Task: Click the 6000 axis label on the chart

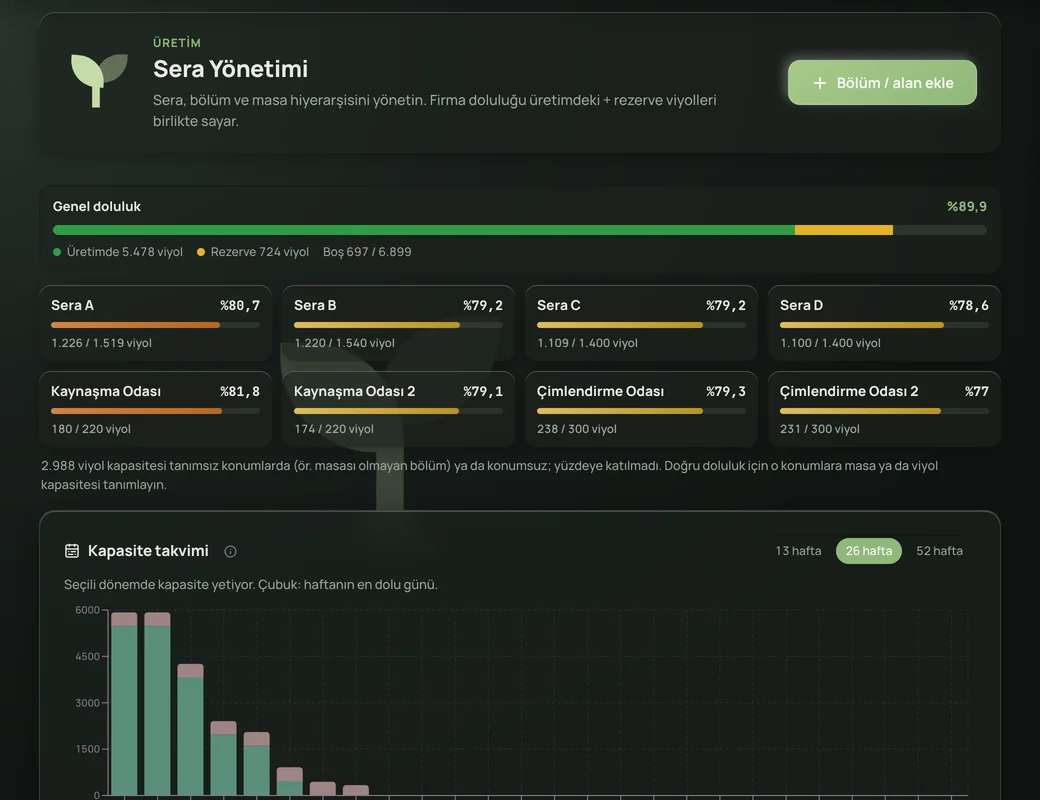Action: 87,610
